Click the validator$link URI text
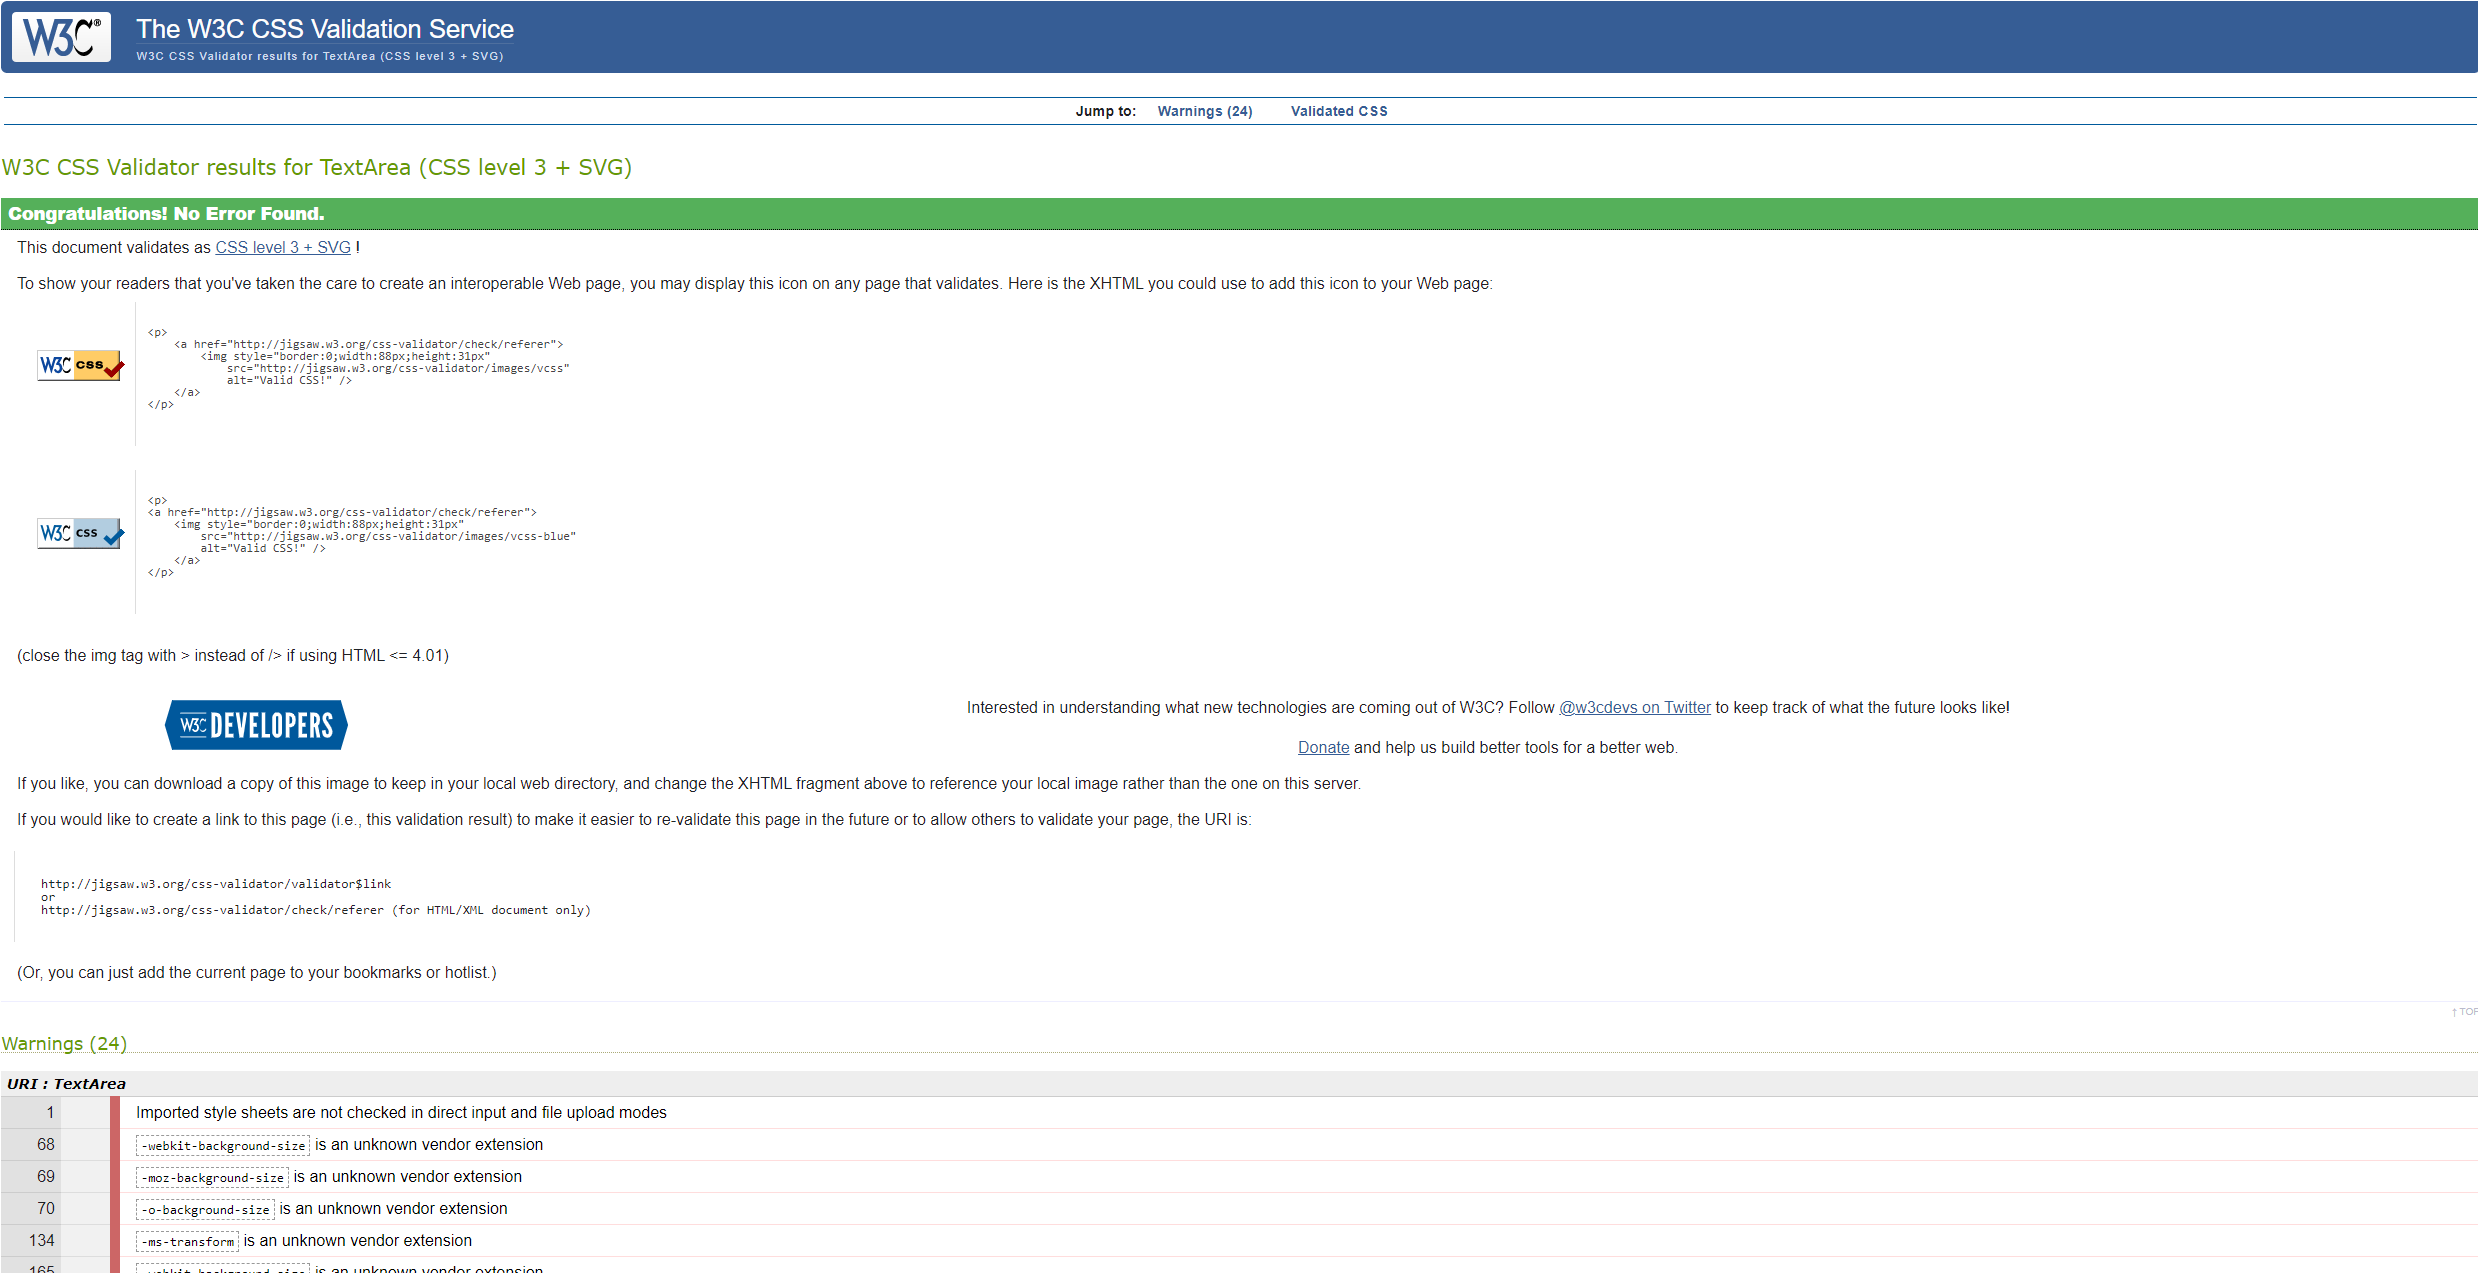Image resolution: width=2478 pixels, height=1273 pixels. point(216,884)
